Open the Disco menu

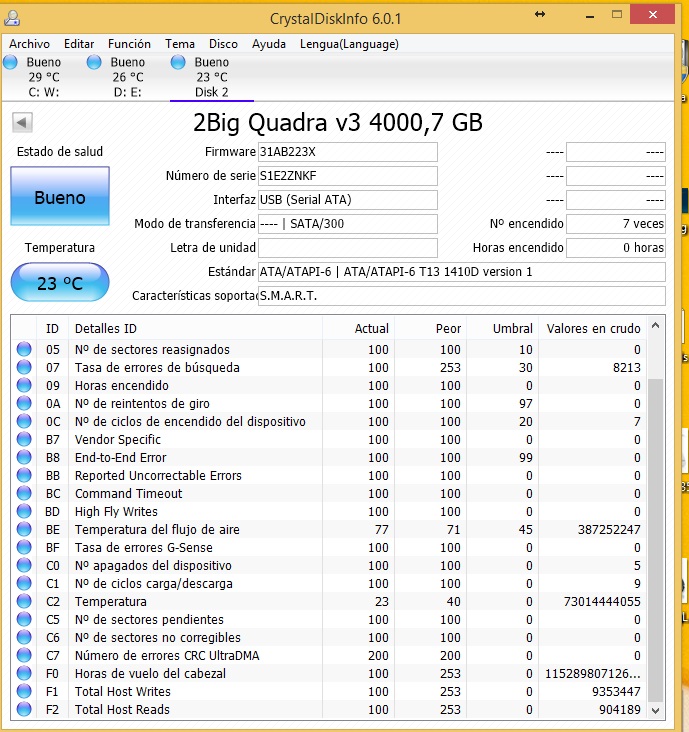(223, 44)
